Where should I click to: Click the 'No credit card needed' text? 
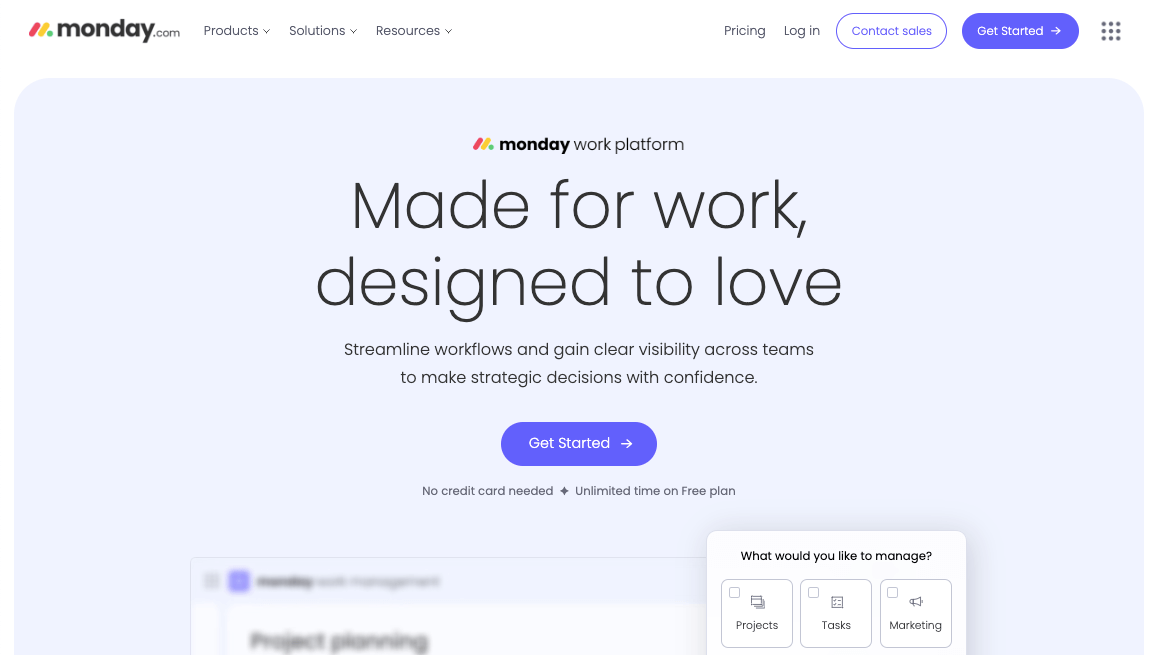[x=487, y=491]
